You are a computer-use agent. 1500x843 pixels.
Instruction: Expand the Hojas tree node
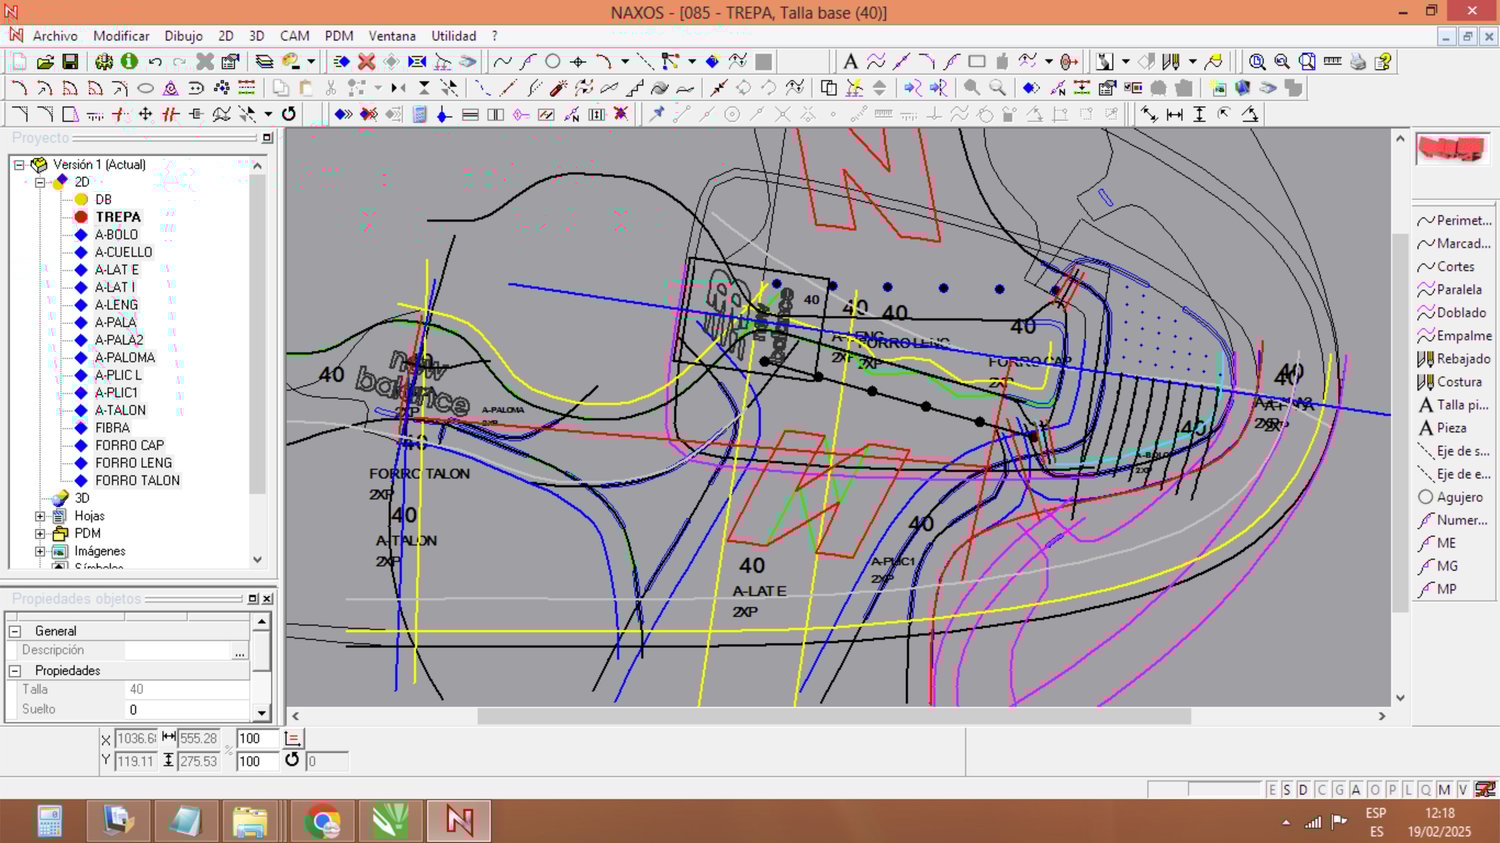[40, 517]
